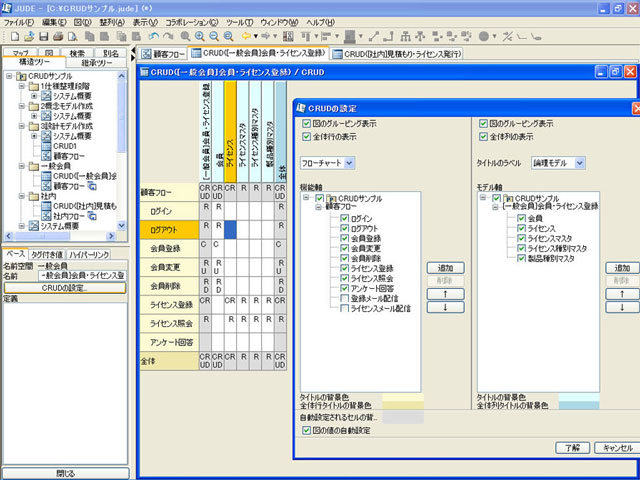Toggle the 図の値の自動設定 checkbox
This screenshot has height=480, width=640.
(x=306, y=429)
